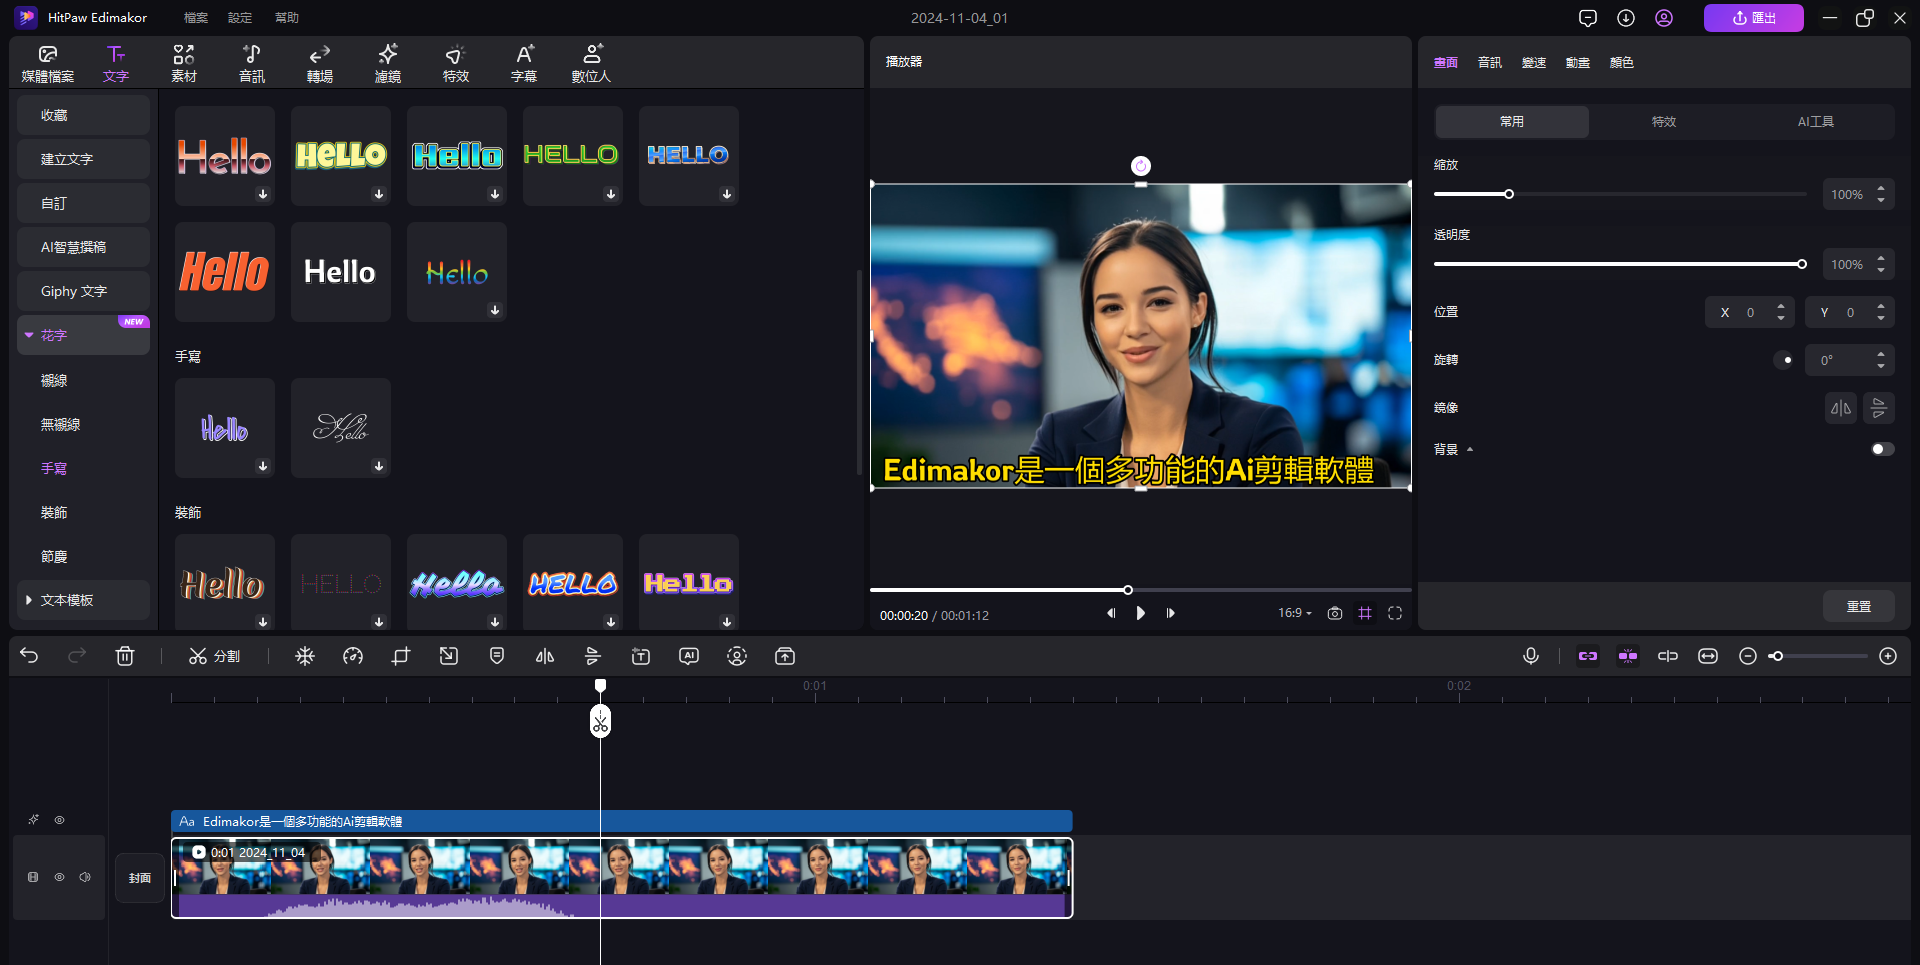The width and height of the screenshot is (1920, 965).
Task: Toggle the grid overlay in the player
Action: pyautogui.click(x=1365, y=613)
